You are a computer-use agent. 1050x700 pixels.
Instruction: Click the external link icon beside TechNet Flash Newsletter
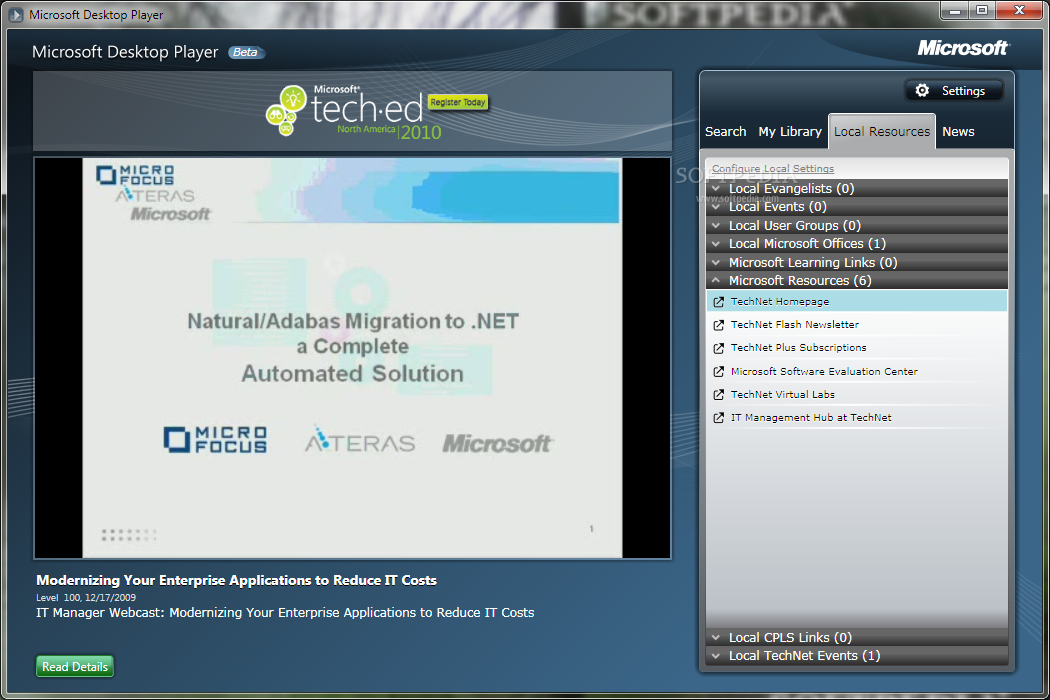click(719, 325)
